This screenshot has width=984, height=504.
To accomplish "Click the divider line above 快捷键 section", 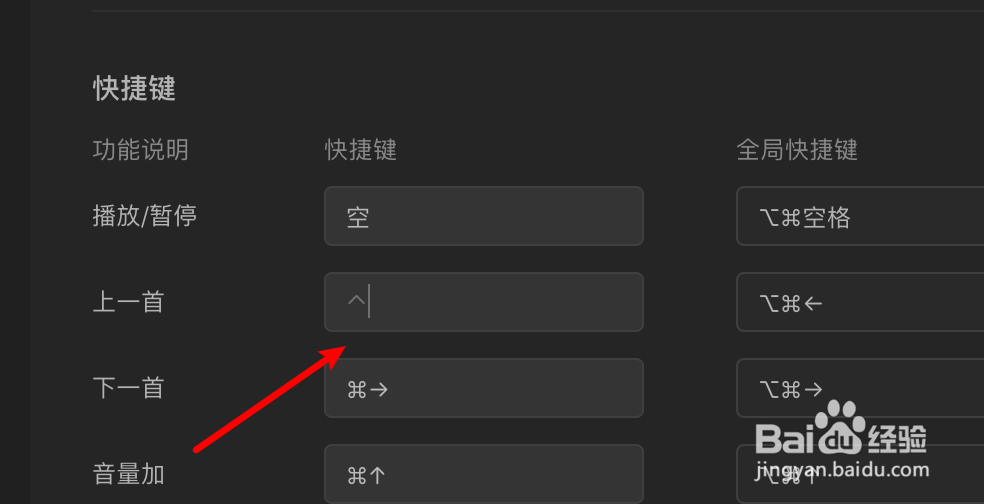I will pos(538,11).
